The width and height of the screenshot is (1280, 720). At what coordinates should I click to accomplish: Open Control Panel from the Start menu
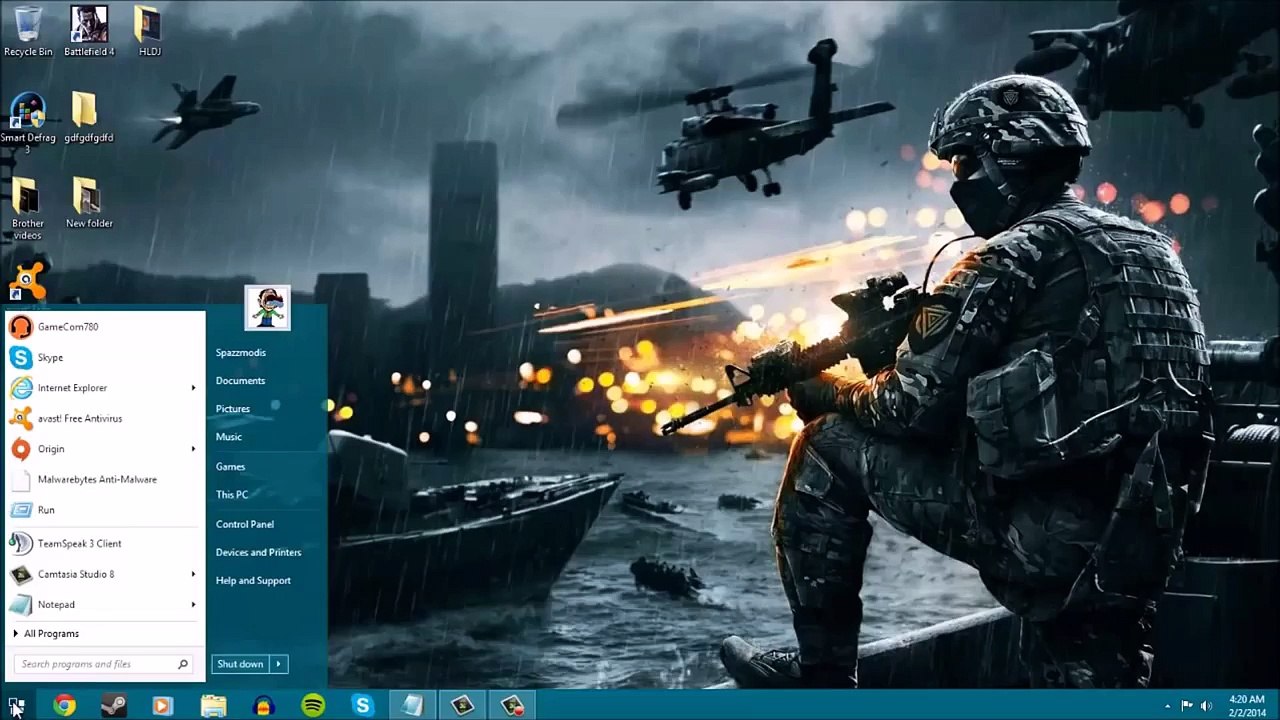pyautogui.click(x=245, y=524)
